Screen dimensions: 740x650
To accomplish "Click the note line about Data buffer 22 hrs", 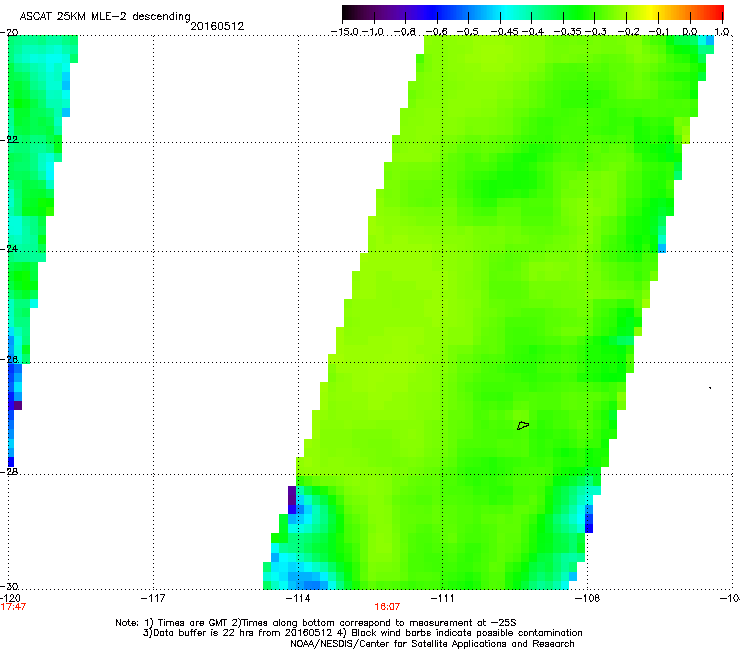I will point(362,633).
